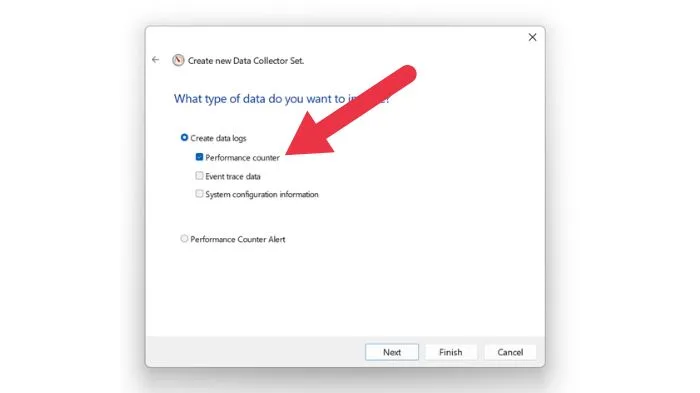Close the Data Collector Set dialog

tap(532, 38)
